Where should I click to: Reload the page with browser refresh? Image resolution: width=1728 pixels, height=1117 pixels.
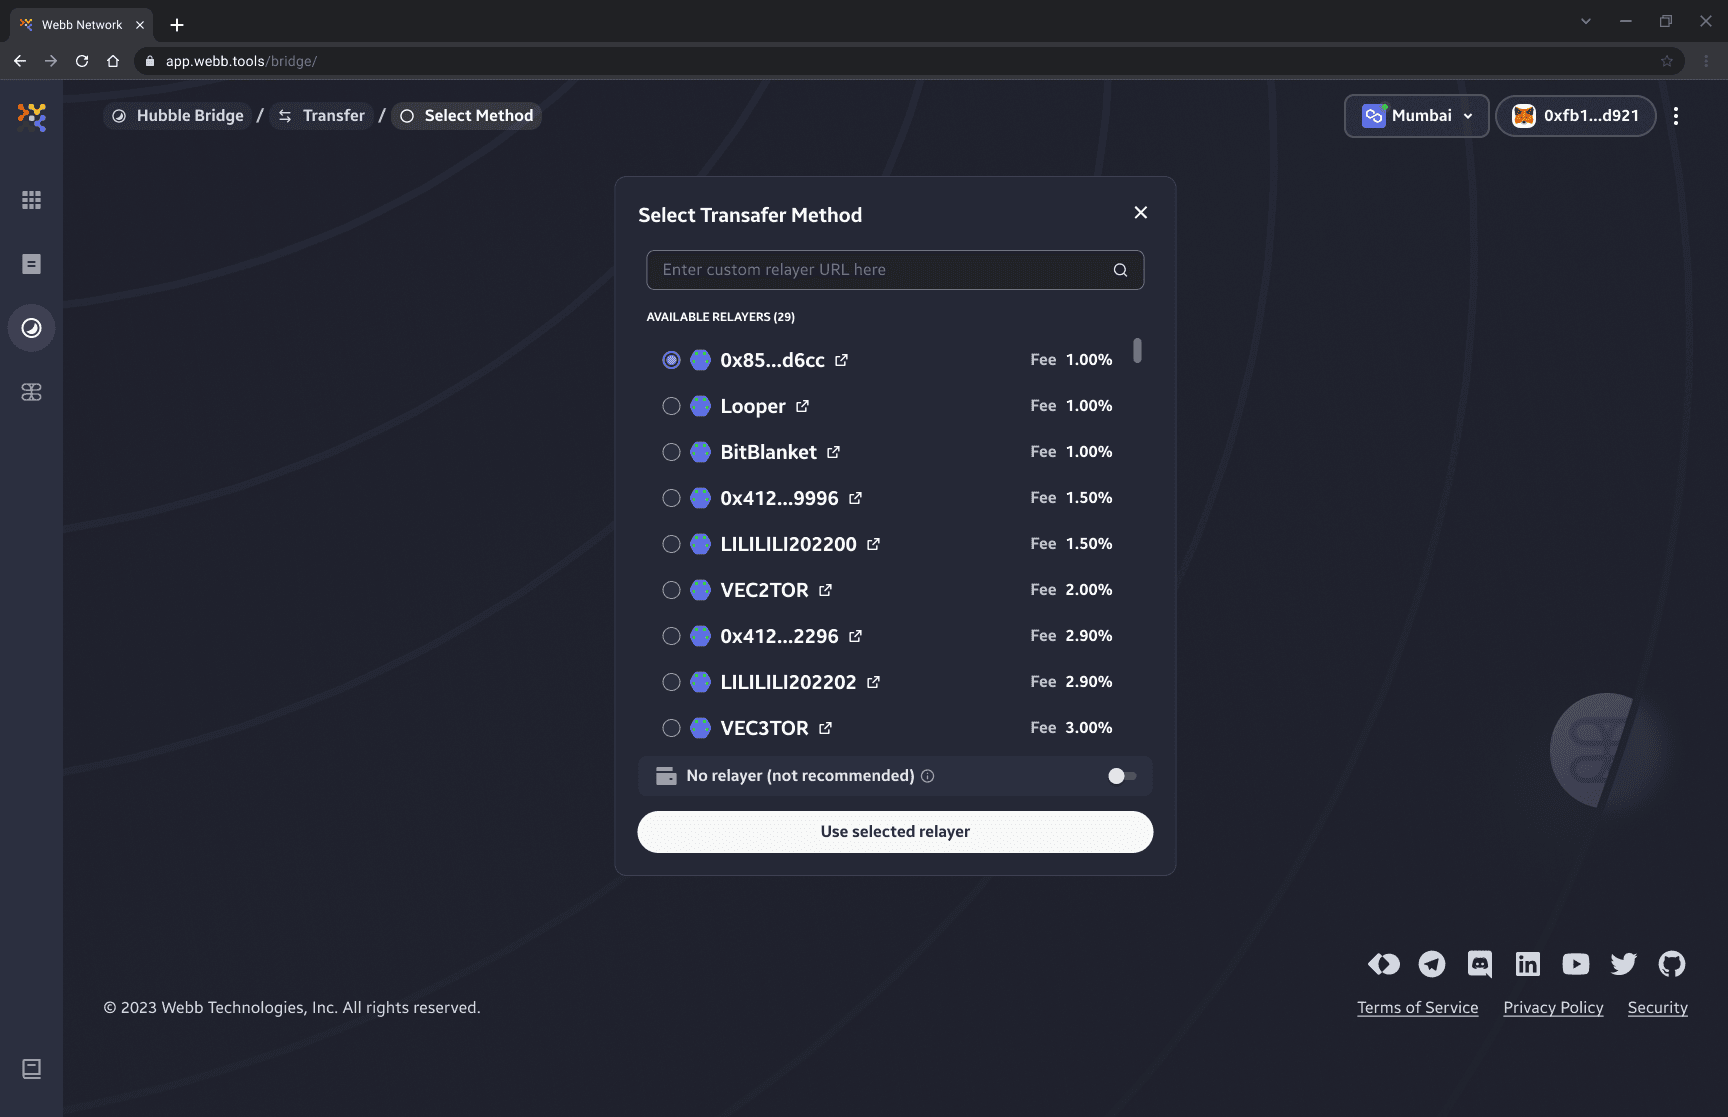tap(82, 61)
